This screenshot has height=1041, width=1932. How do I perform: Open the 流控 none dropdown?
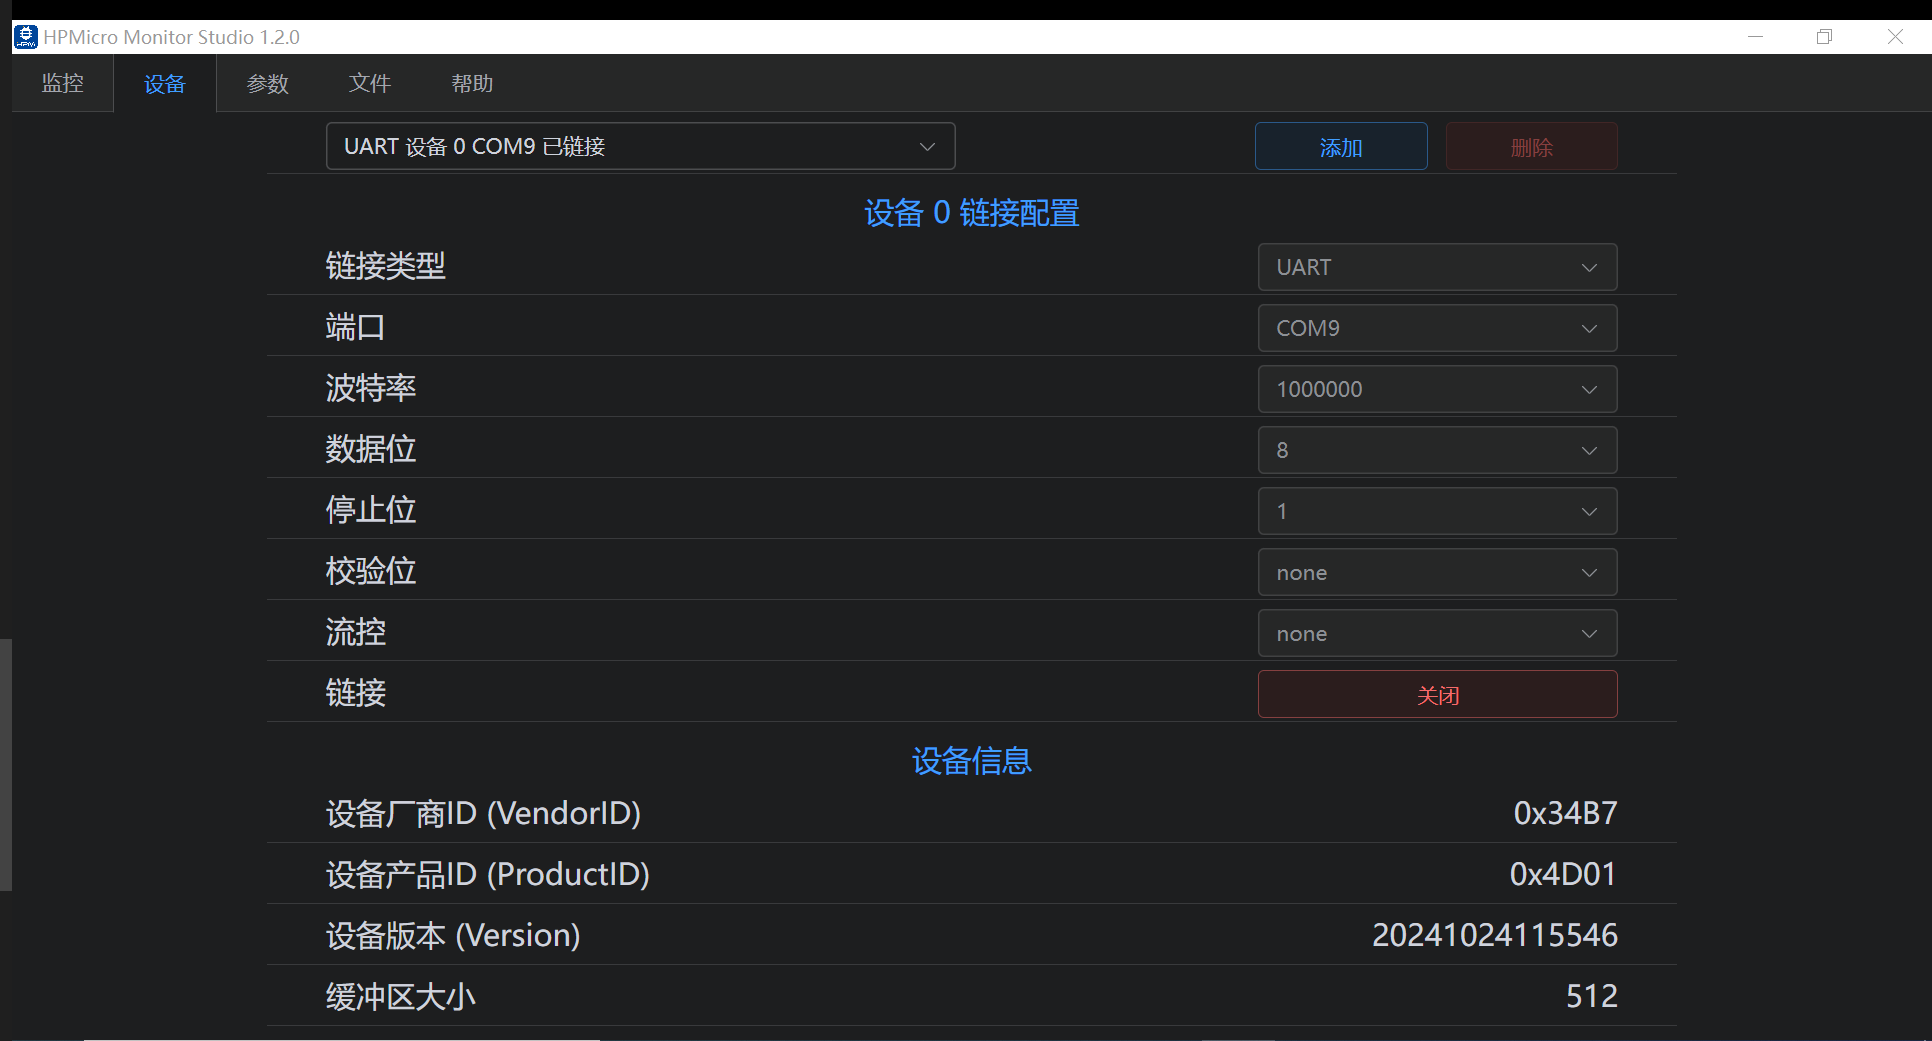click(x=1438, y=634)
